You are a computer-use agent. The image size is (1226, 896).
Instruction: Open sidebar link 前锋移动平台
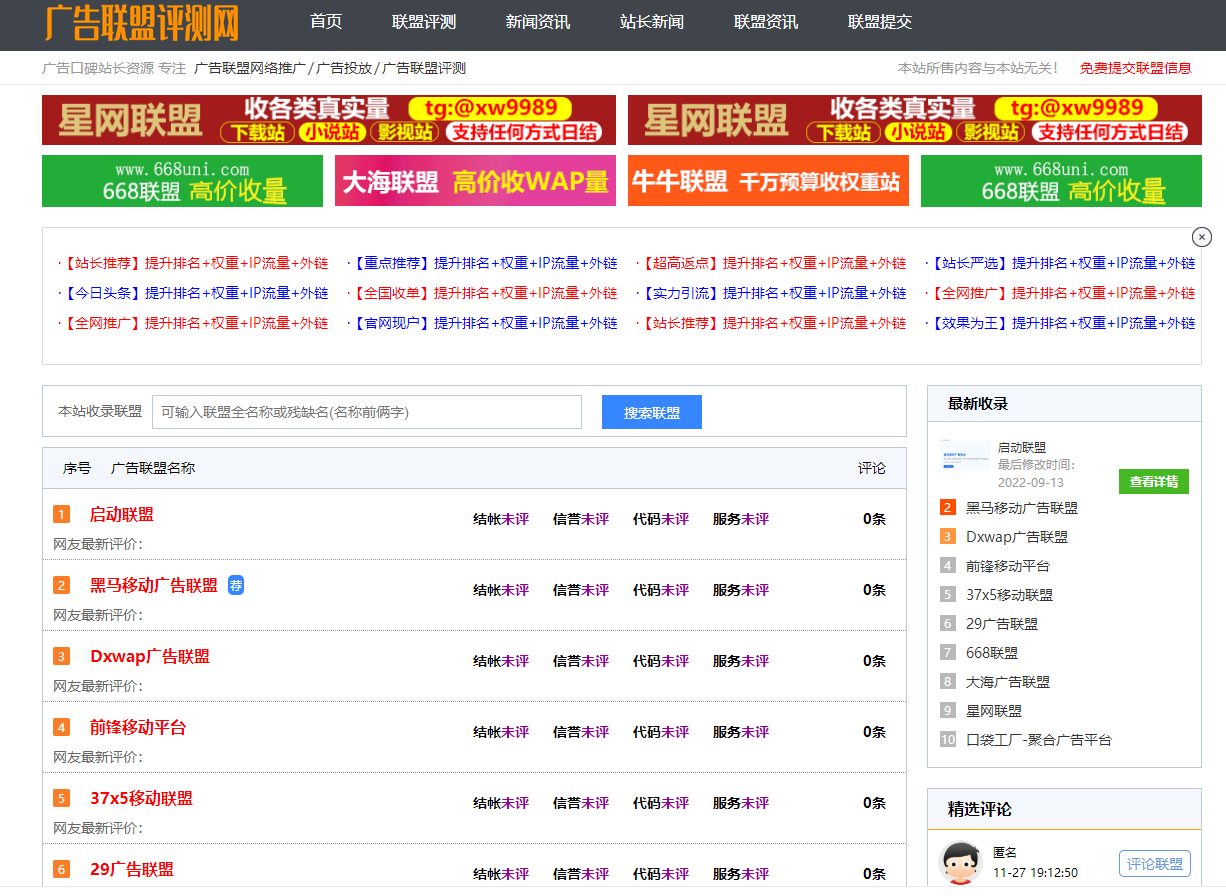point(1008,566)
